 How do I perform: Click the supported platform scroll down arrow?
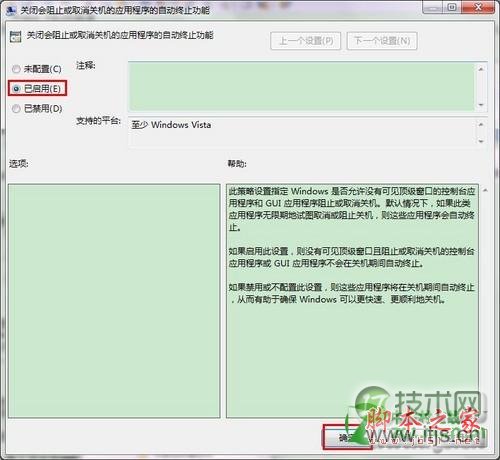pos(481,141)
